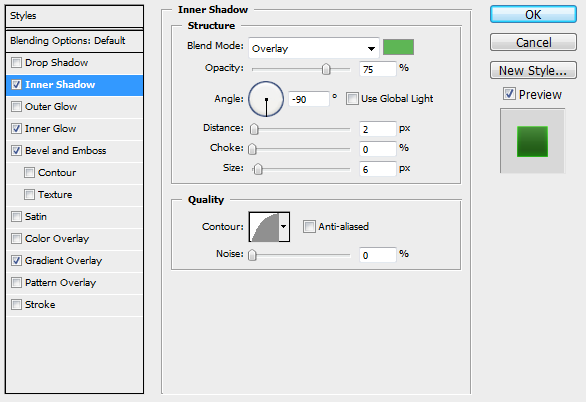The image size is (586, 402).
Task: Enable the Outer Glow checkbox
Action: [x=16, y=106]
